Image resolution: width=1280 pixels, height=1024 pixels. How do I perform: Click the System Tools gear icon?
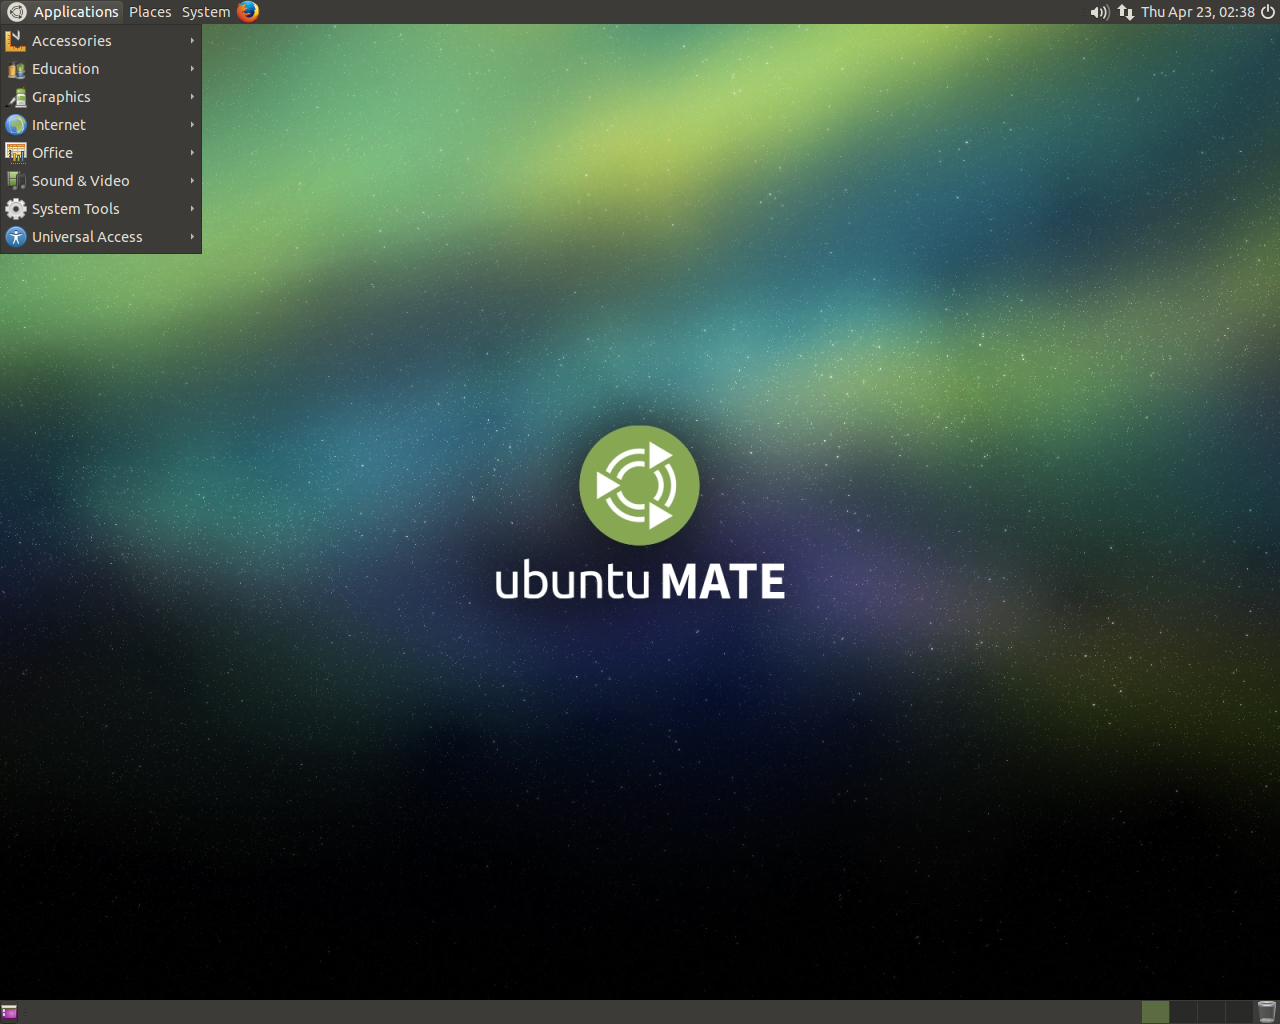pos(16,209)
